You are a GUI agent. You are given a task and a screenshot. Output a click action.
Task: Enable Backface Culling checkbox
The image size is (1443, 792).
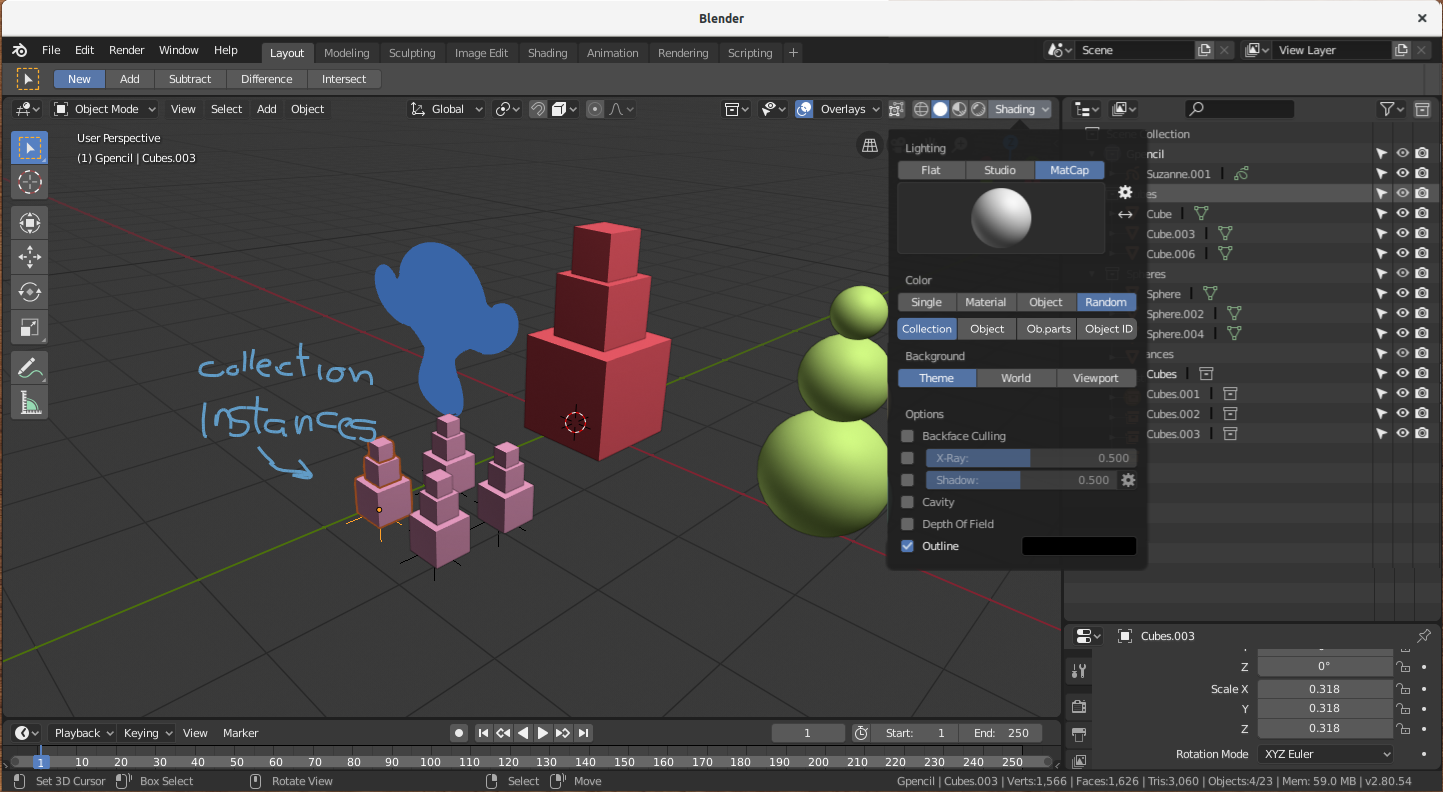[907, 436]
